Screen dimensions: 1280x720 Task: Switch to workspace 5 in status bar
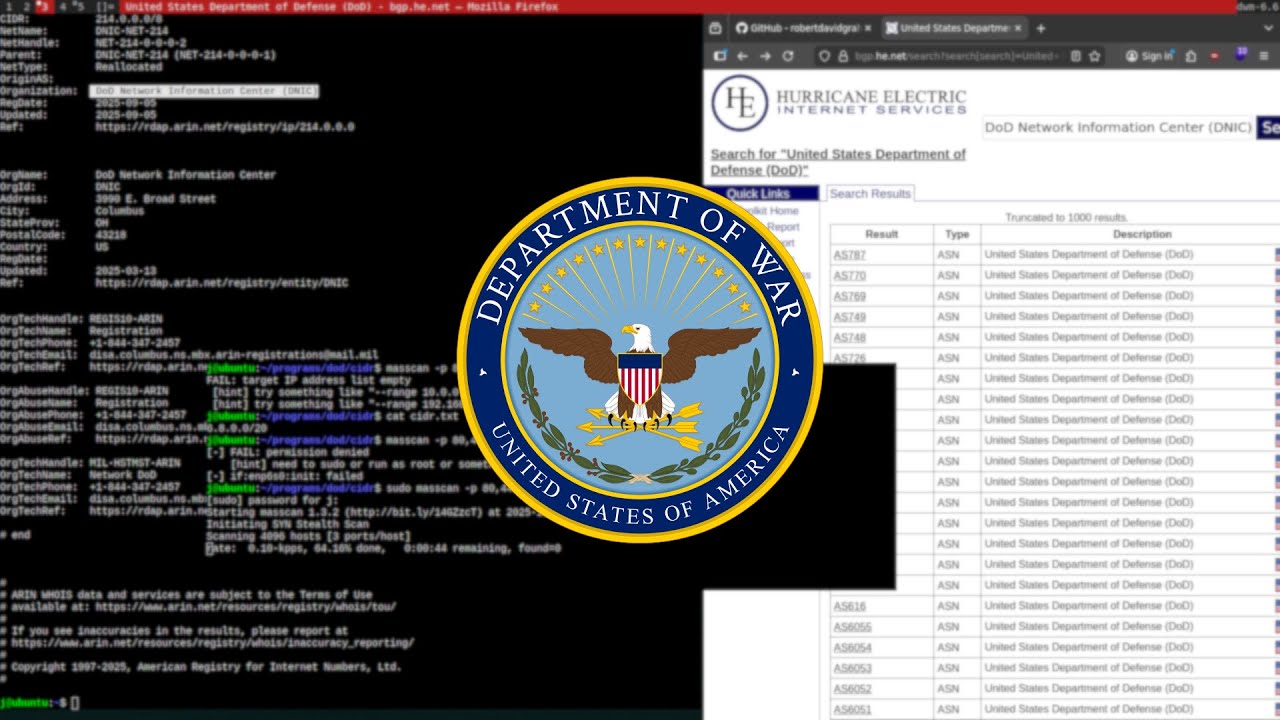pos(79,6)
